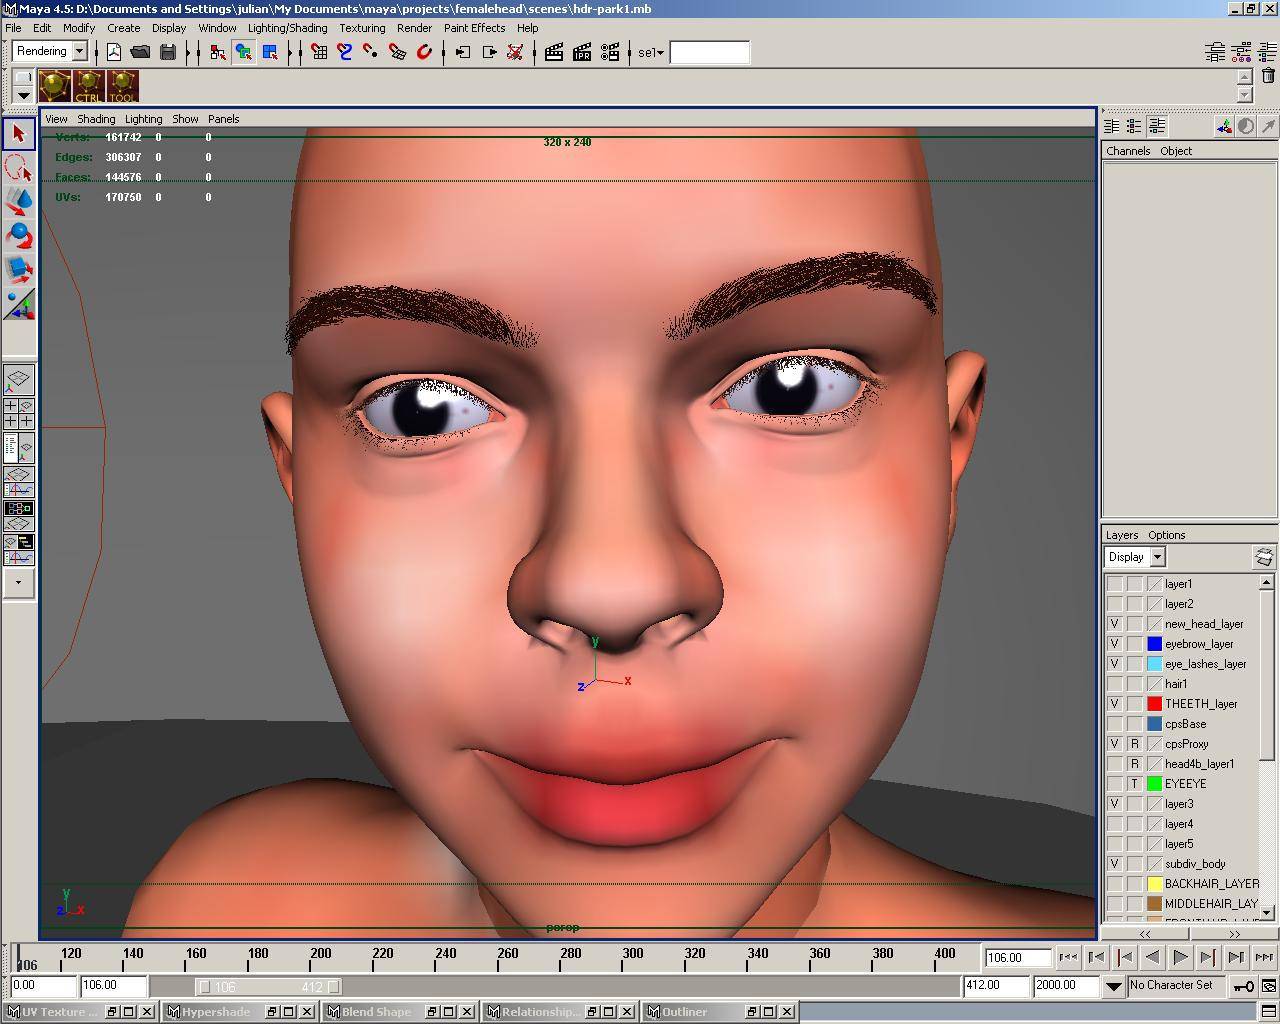Click the current frame input field
This screenshot has height=1024, width=1280.
tap(1016, 958)
